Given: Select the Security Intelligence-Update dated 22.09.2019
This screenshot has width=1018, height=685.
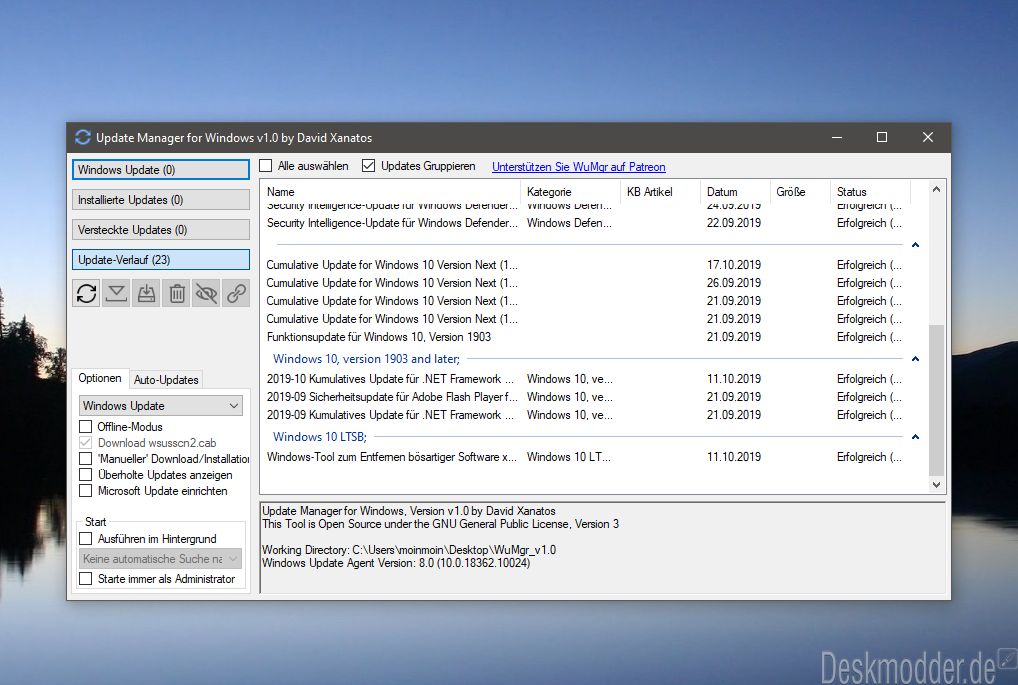Looking at the screenshot, I should 584,223.
